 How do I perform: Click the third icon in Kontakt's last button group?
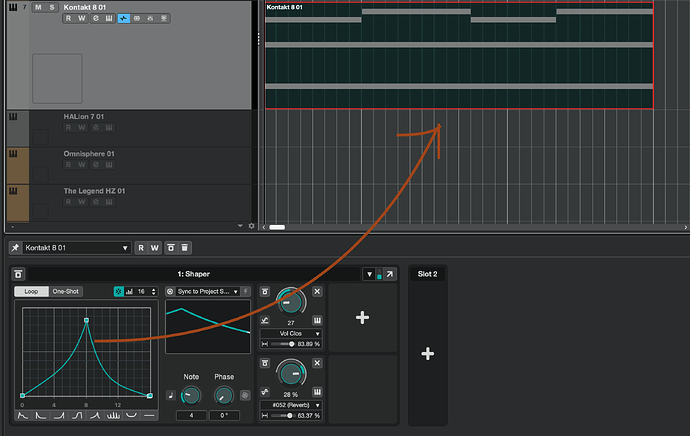click(150, 18)
